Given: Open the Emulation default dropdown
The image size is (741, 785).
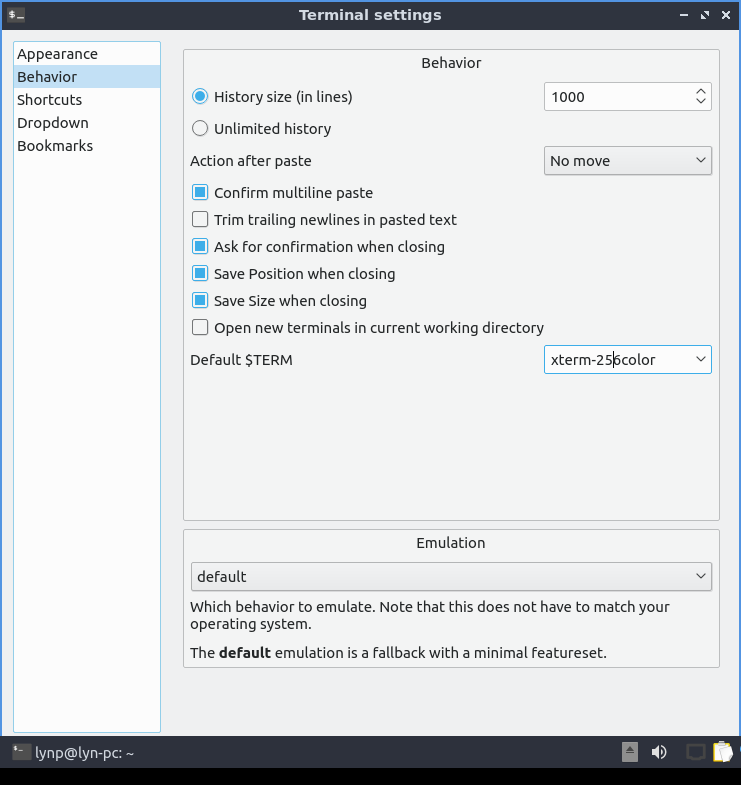Looking at the screenshot, I should click(x=450, y=577).
